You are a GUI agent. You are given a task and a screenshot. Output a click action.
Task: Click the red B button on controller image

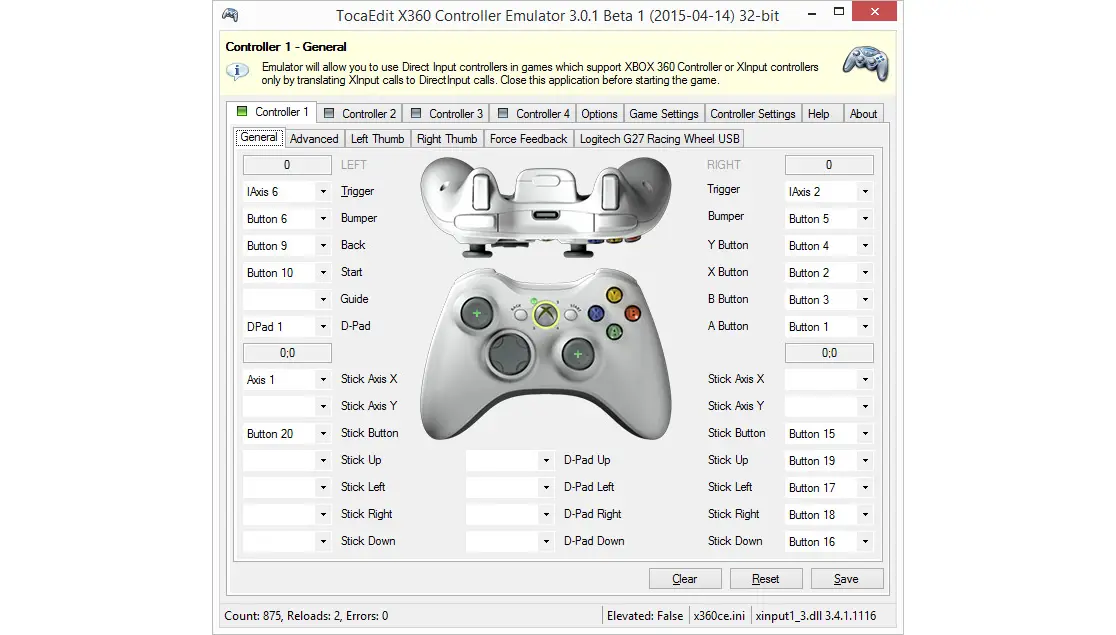pos(632,313)
